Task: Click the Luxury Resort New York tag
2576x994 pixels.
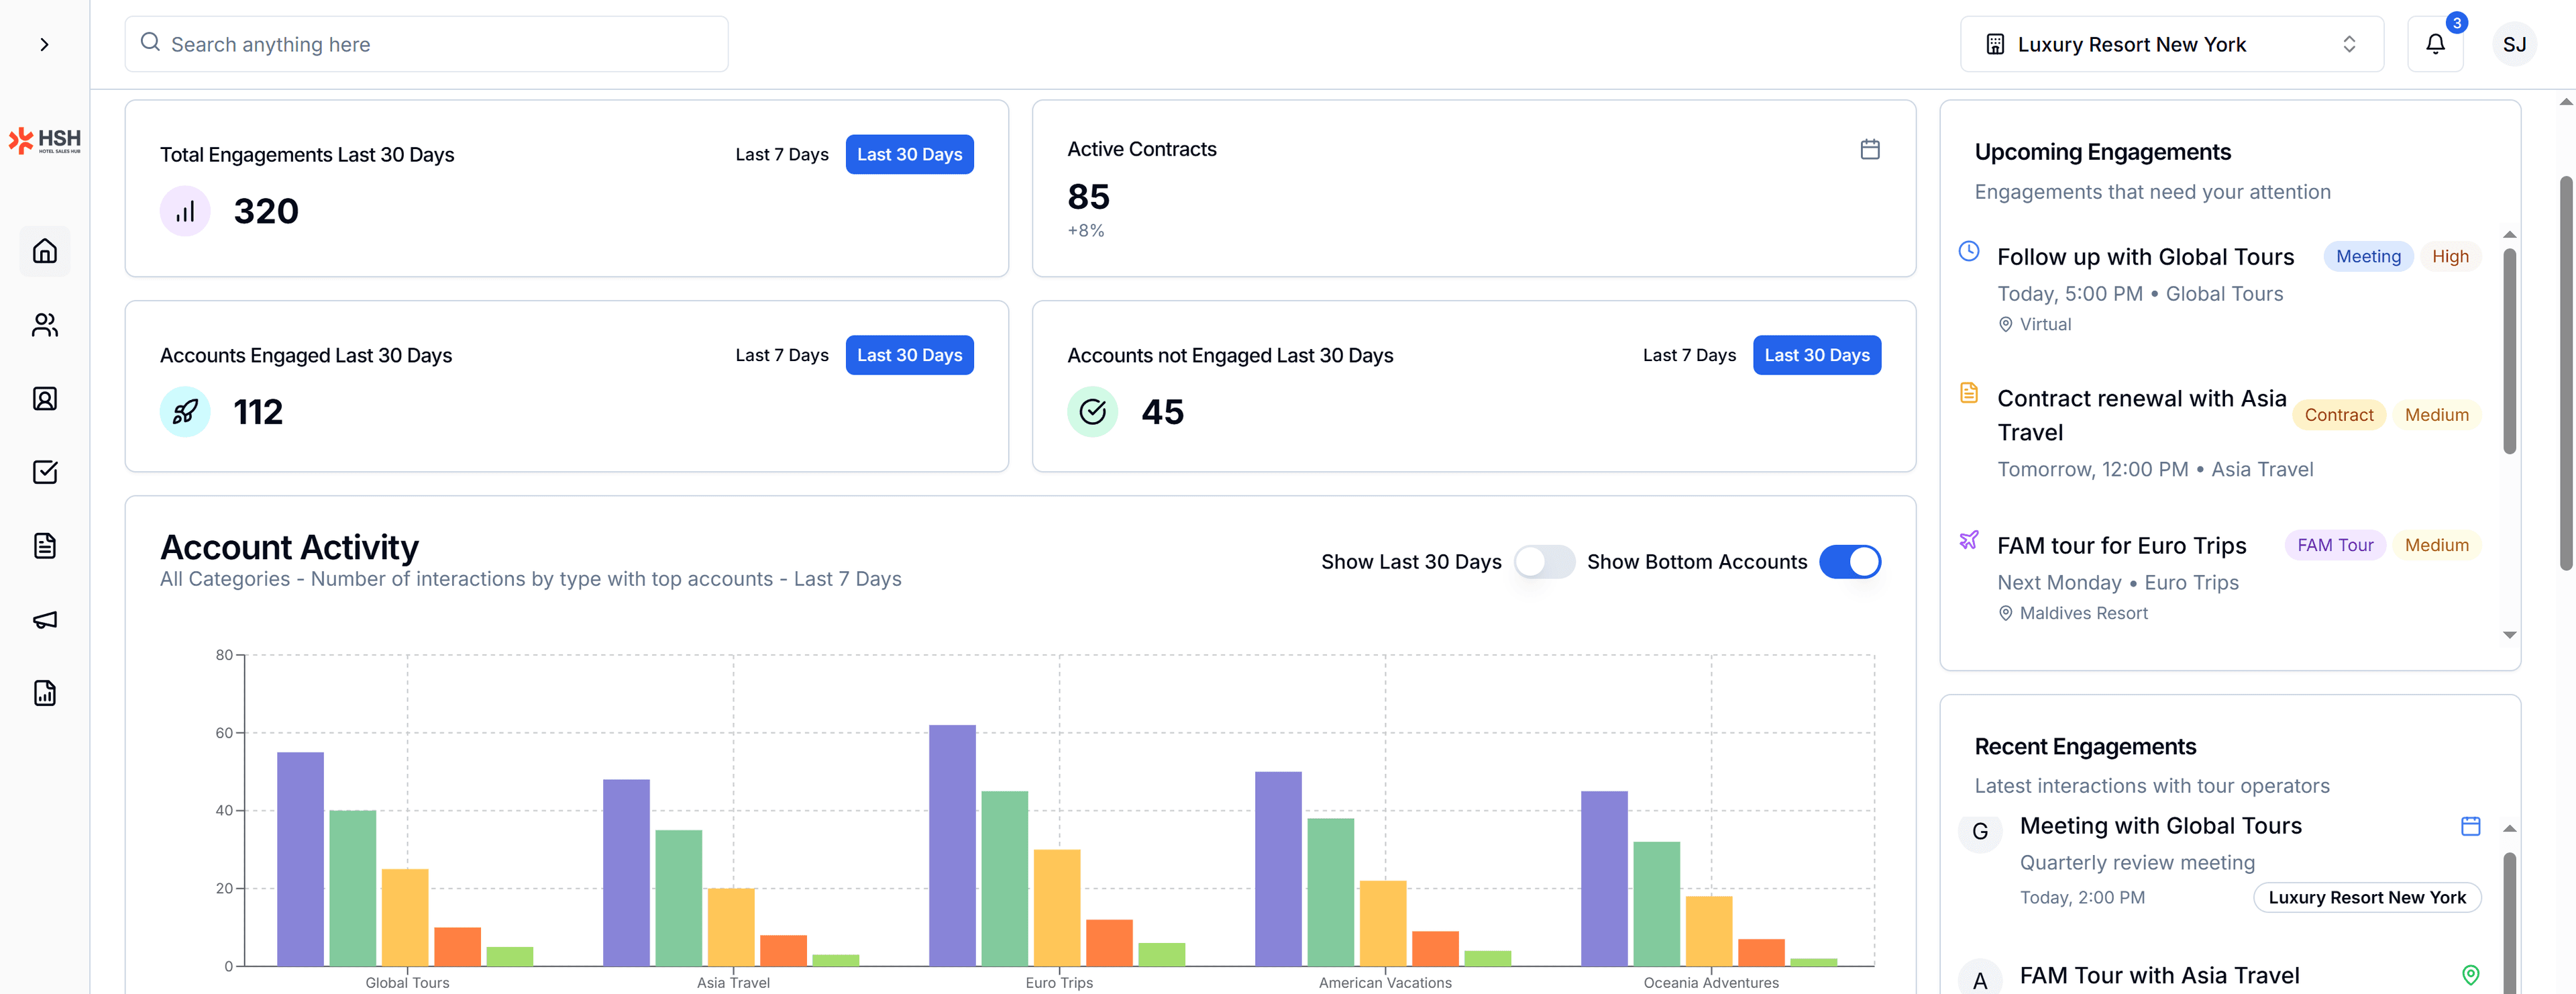Action: click(2366, 897)
